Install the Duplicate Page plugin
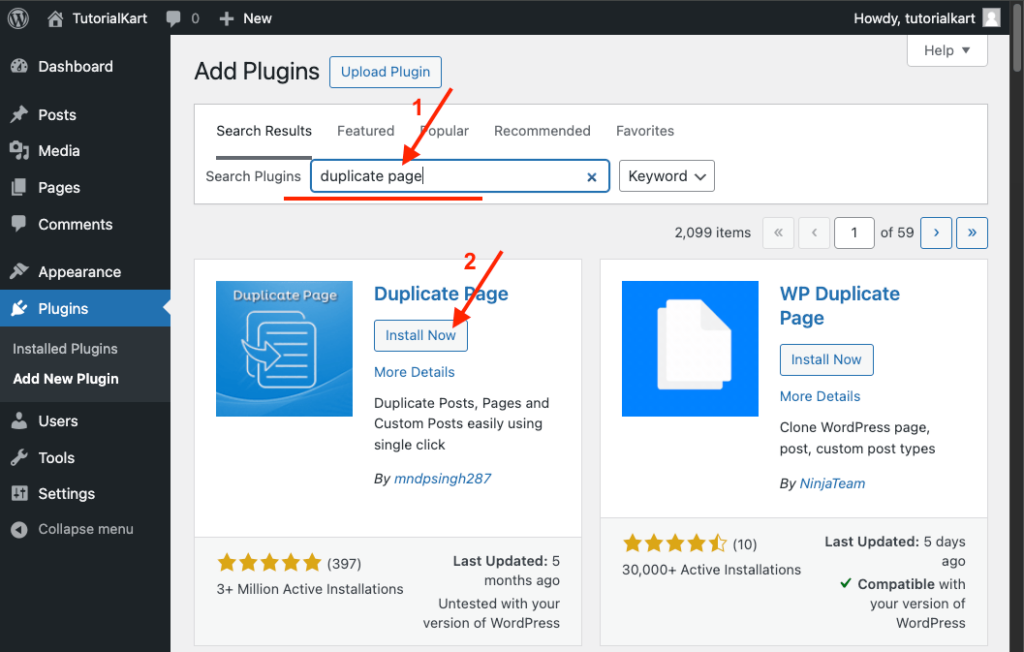1024x652 pixels. (x=421, y=335)
